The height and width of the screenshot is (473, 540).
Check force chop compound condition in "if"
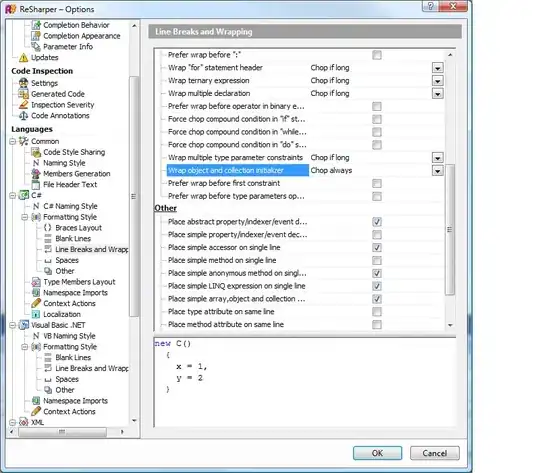(x=377, y=119)
